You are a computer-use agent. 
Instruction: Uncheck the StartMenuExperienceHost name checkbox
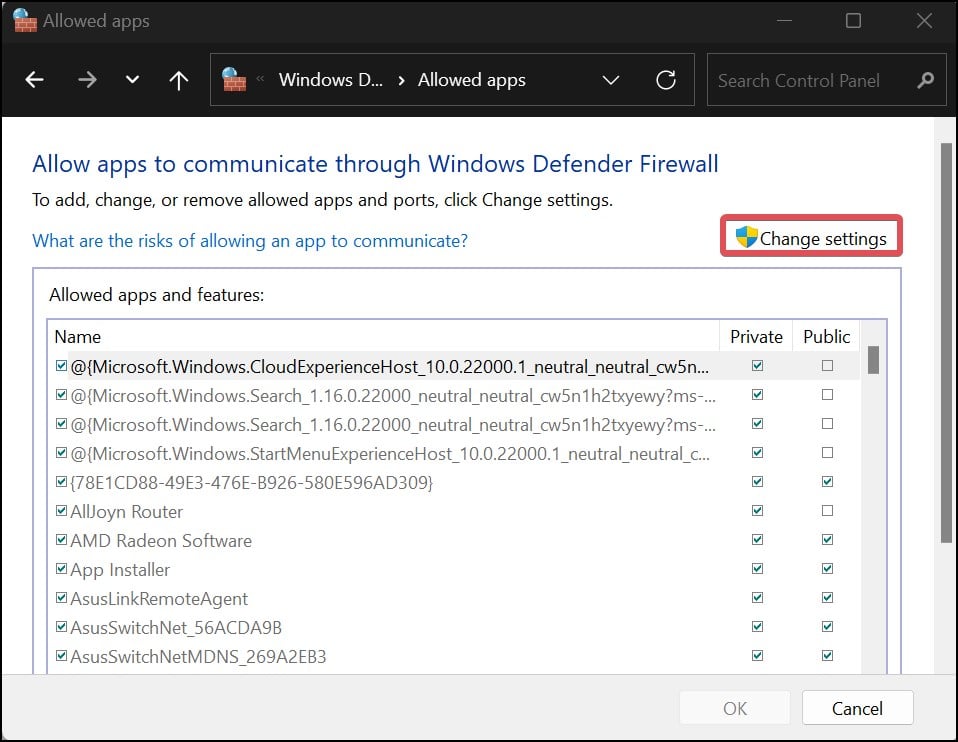61,453
